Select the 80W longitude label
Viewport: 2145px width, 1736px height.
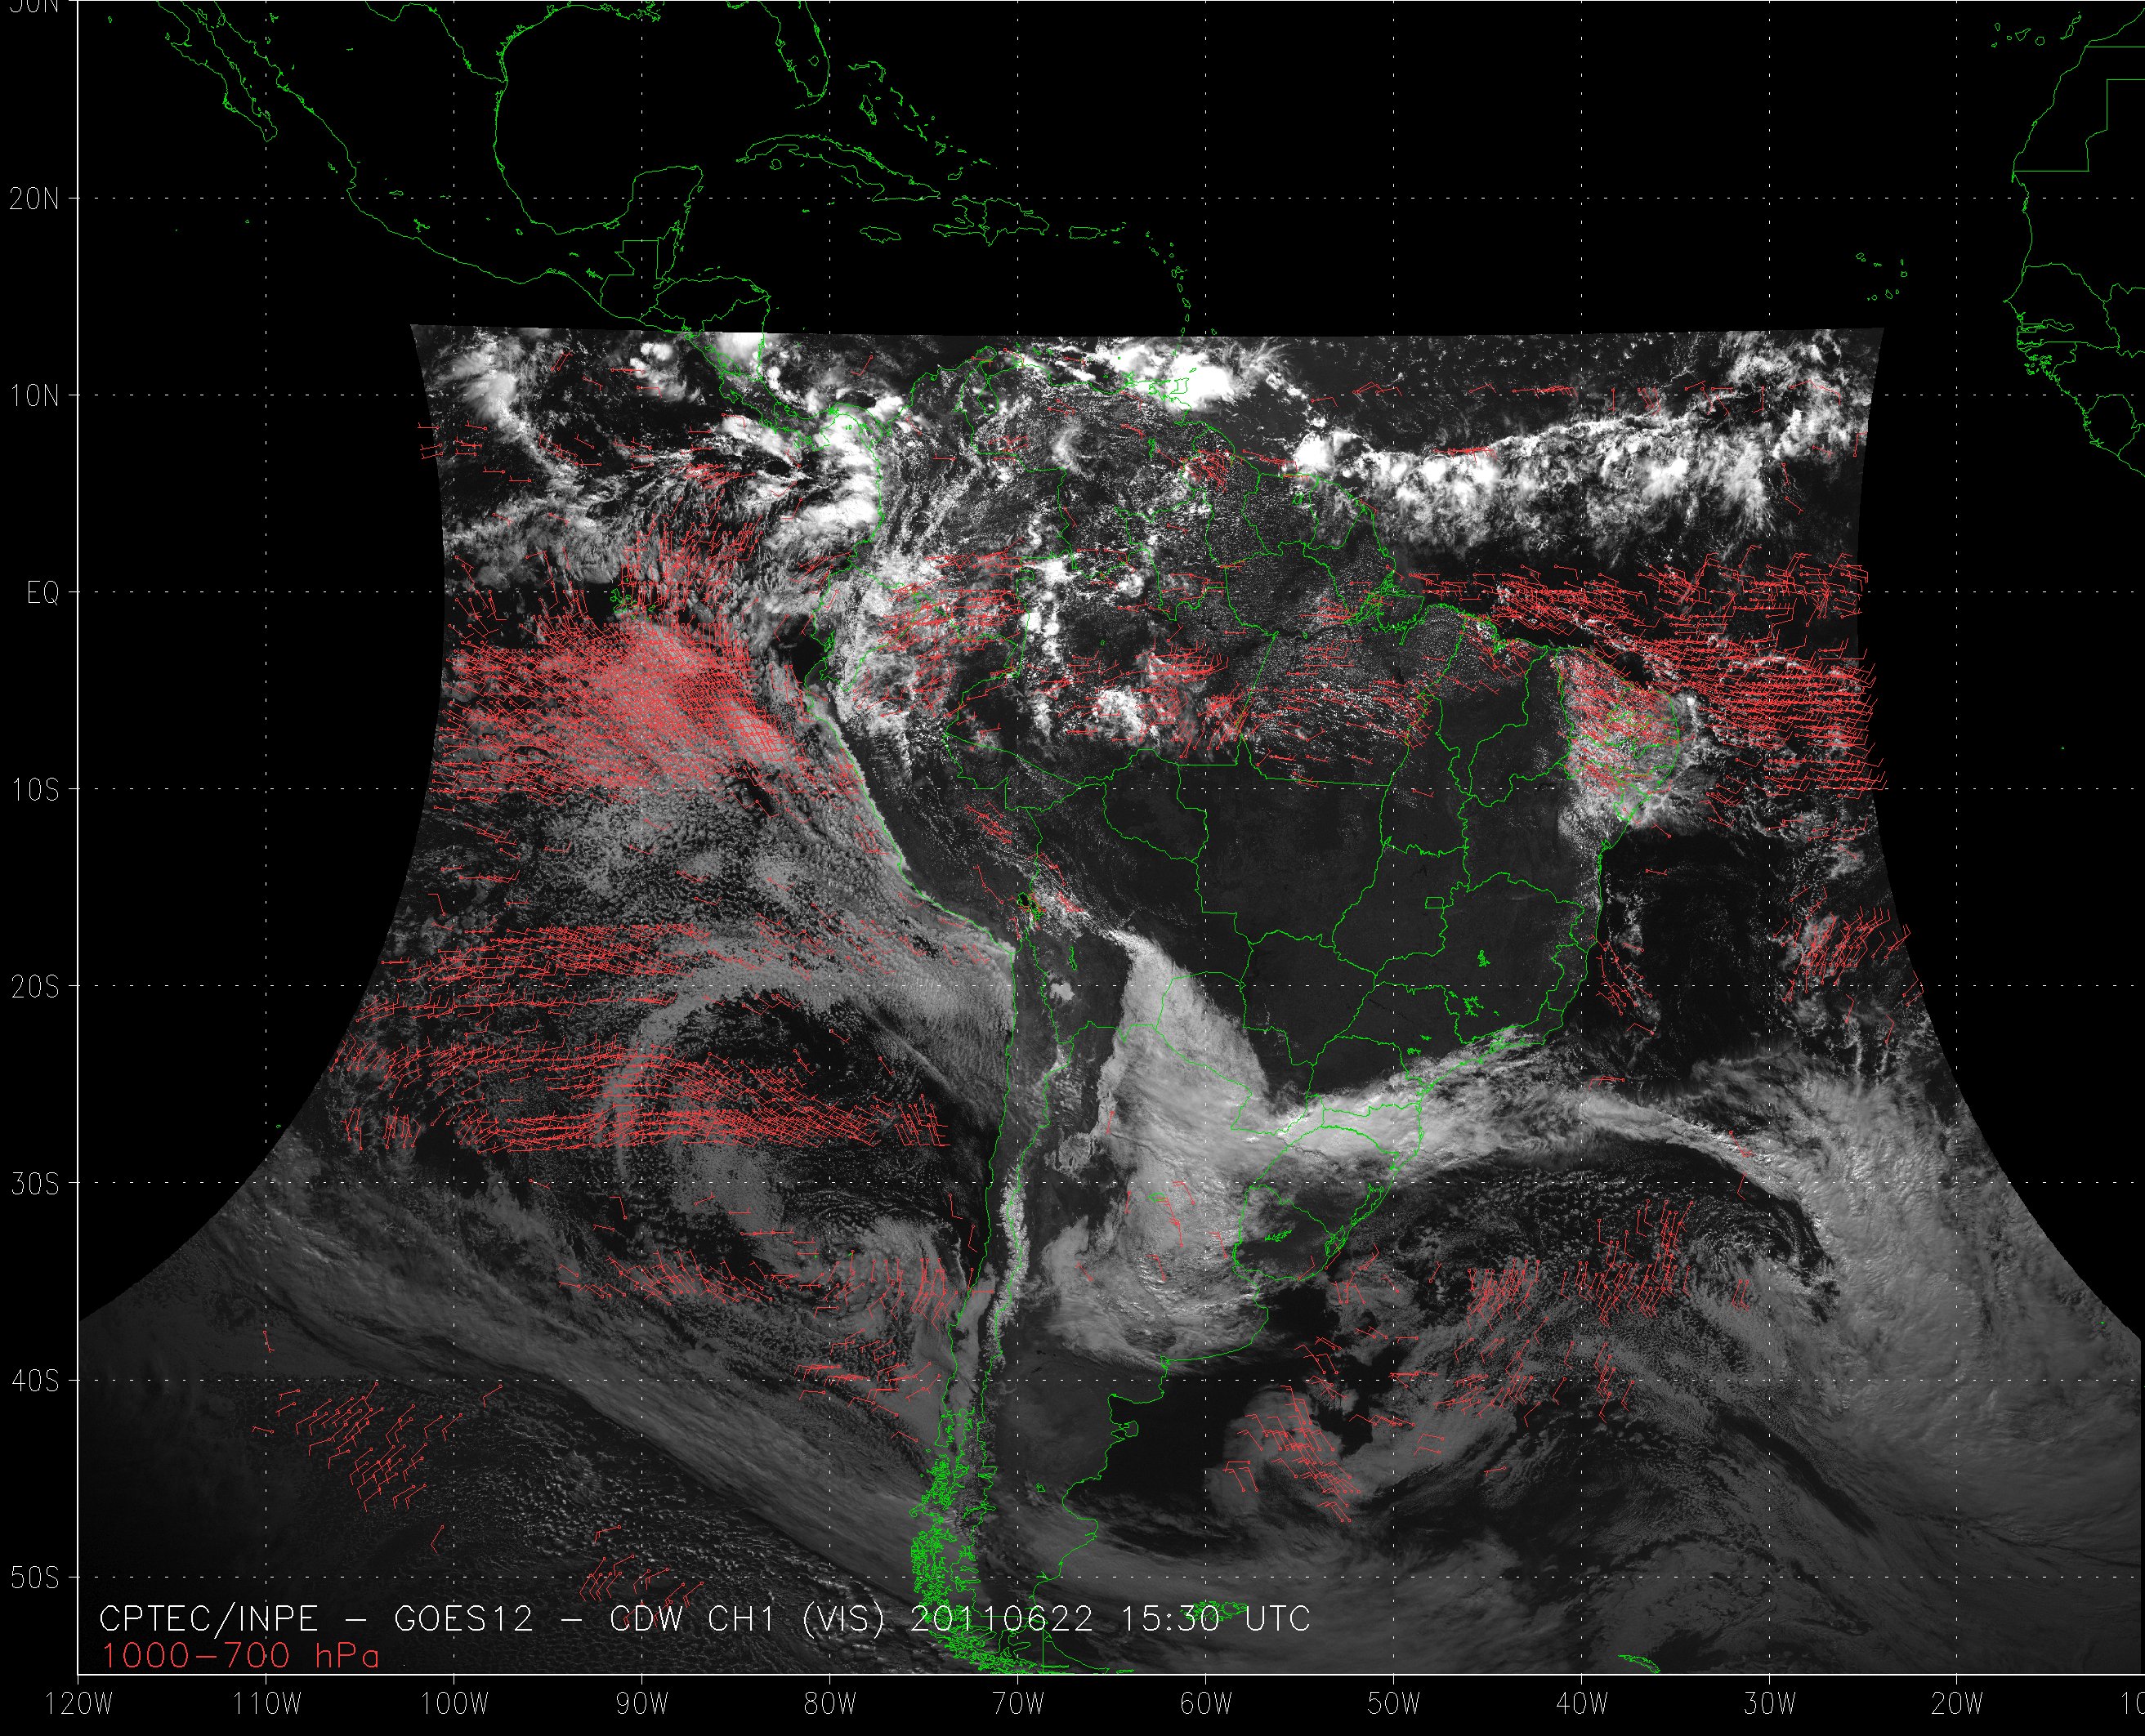tap(830, 1704)
